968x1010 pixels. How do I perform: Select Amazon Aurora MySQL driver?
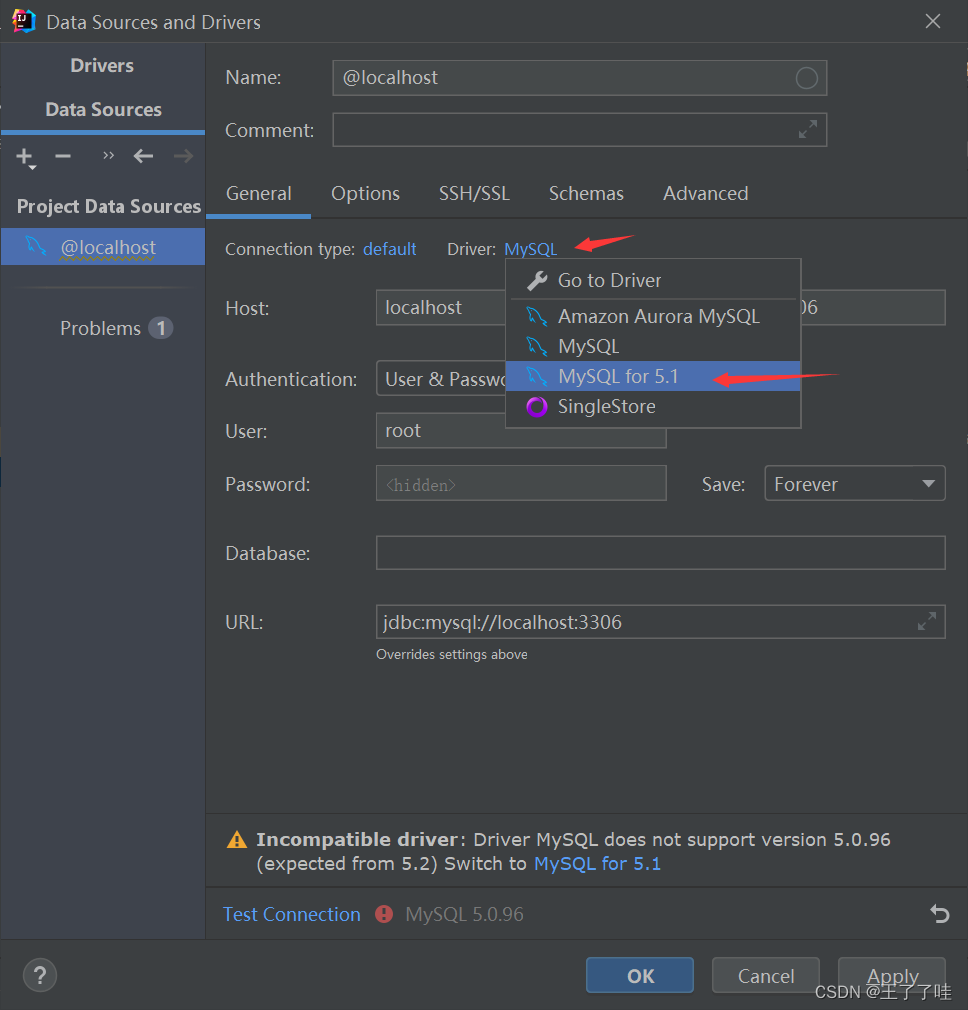(653, 316)
